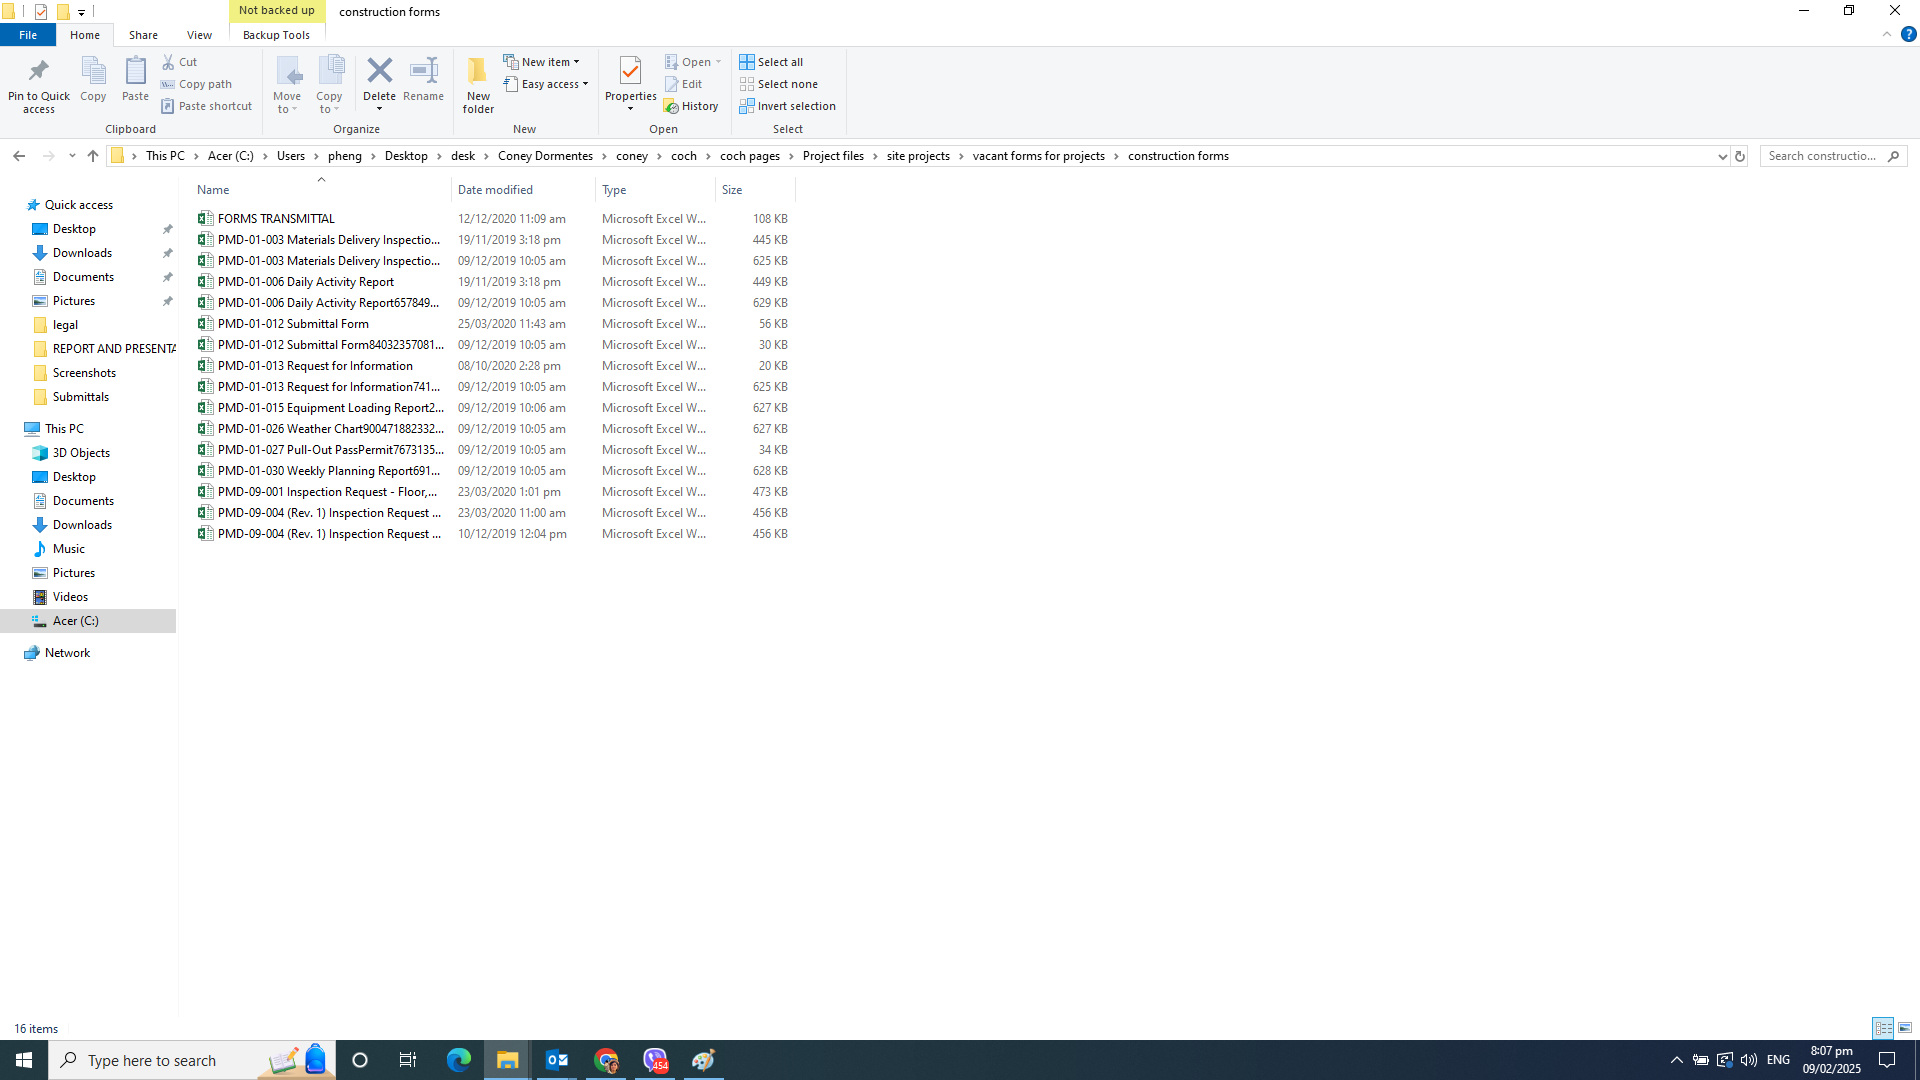Viewport: 1920px width, 1080px height.
Task: Click the Select all button
Action: pos(771,62)
